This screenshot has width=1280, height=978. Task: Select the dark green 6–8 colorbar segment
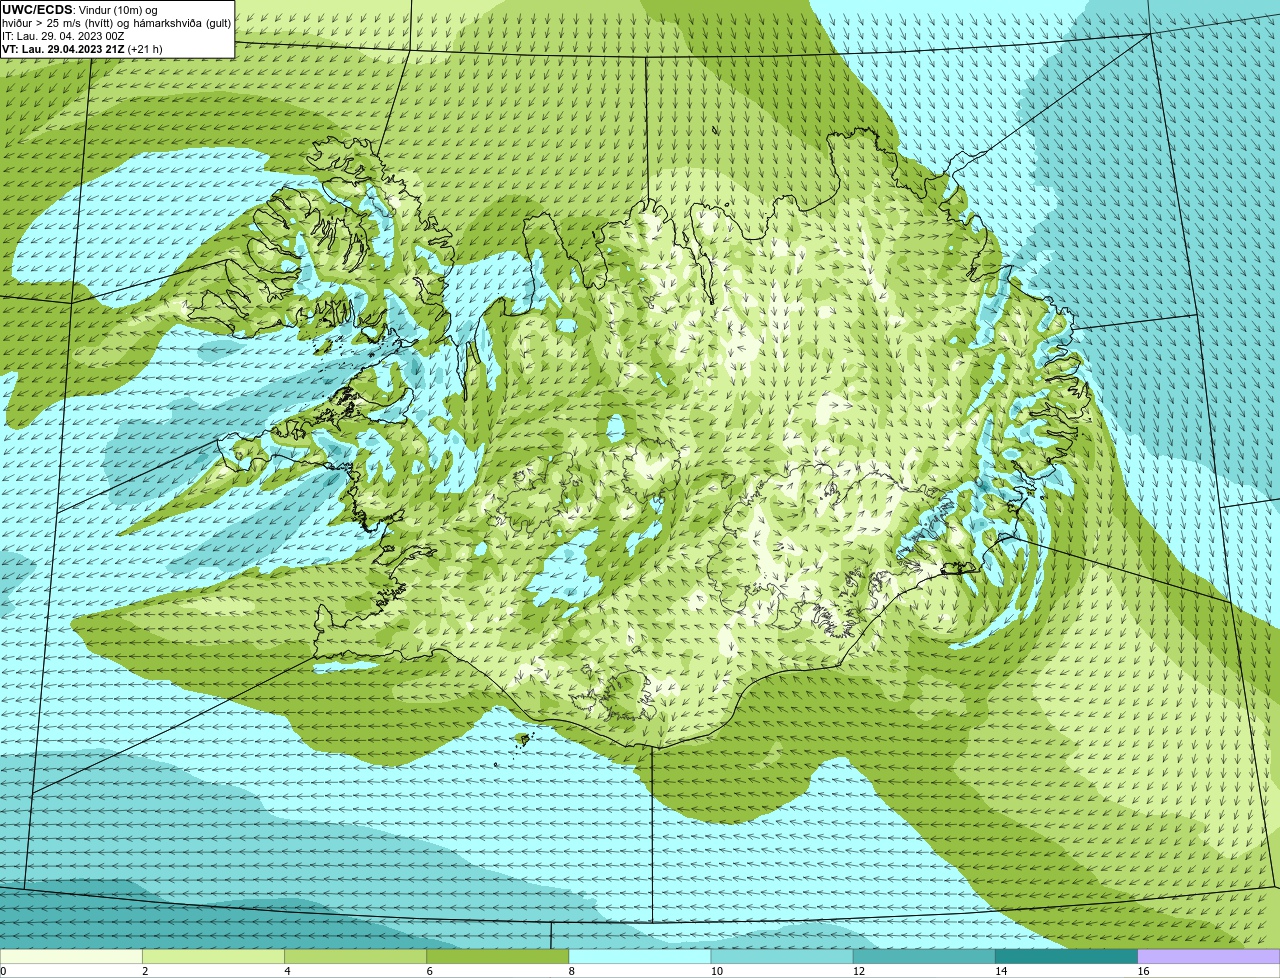tap(498, 957)
